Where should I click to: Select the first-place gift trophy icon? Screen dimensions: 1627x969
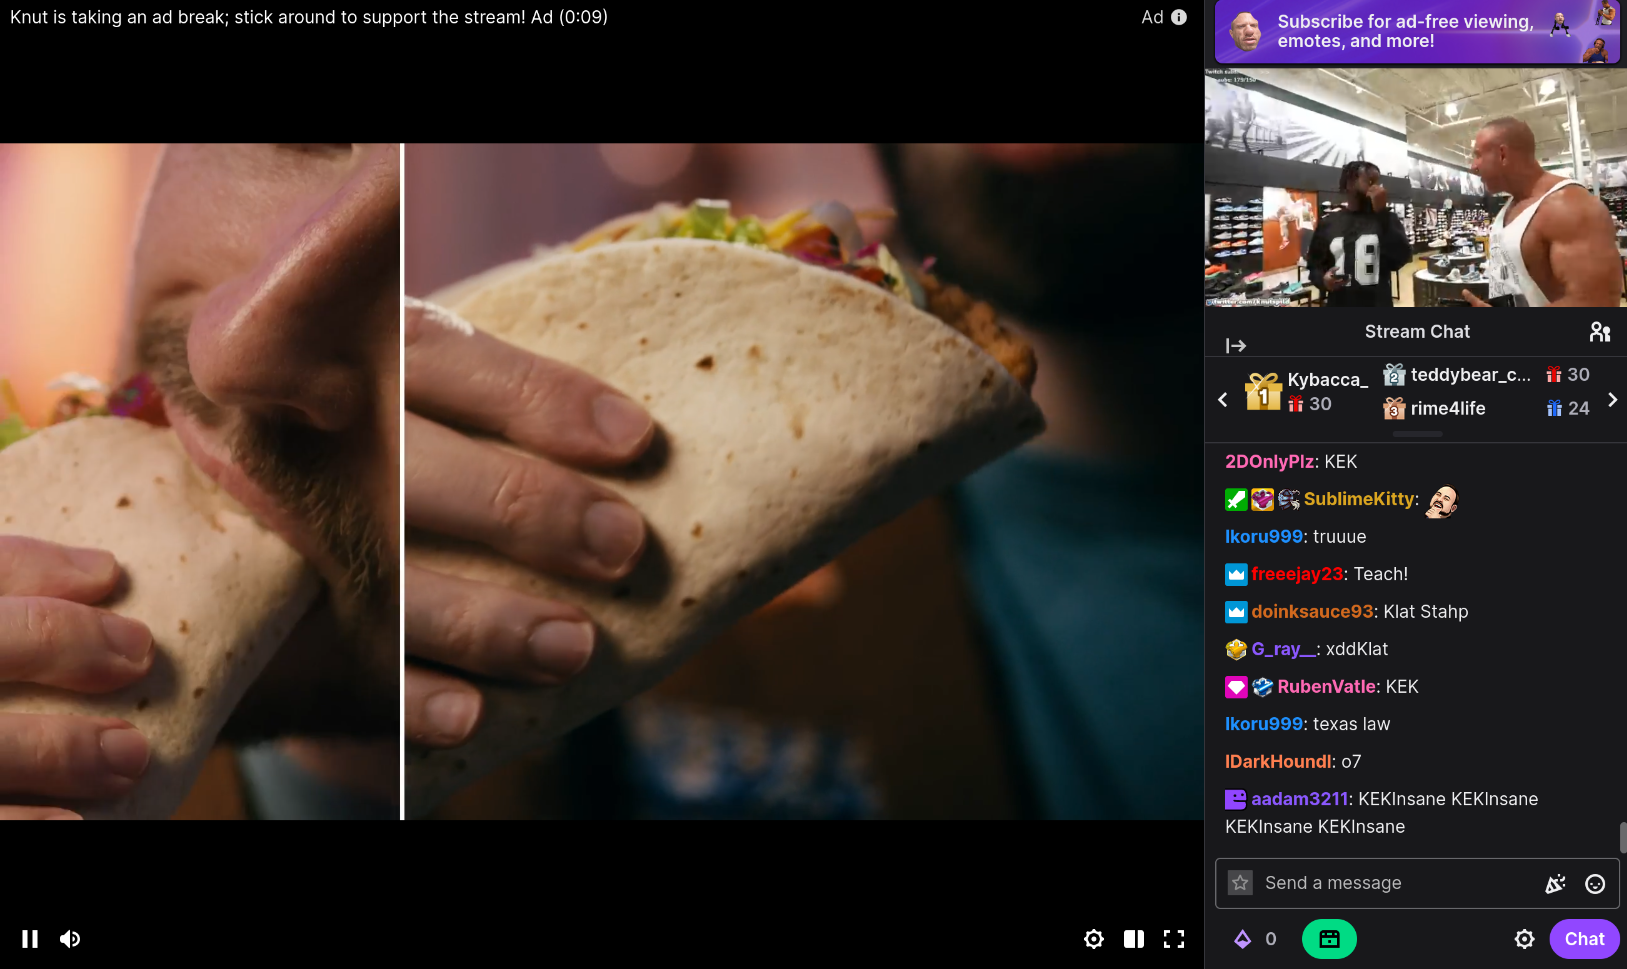point(1264,391)
